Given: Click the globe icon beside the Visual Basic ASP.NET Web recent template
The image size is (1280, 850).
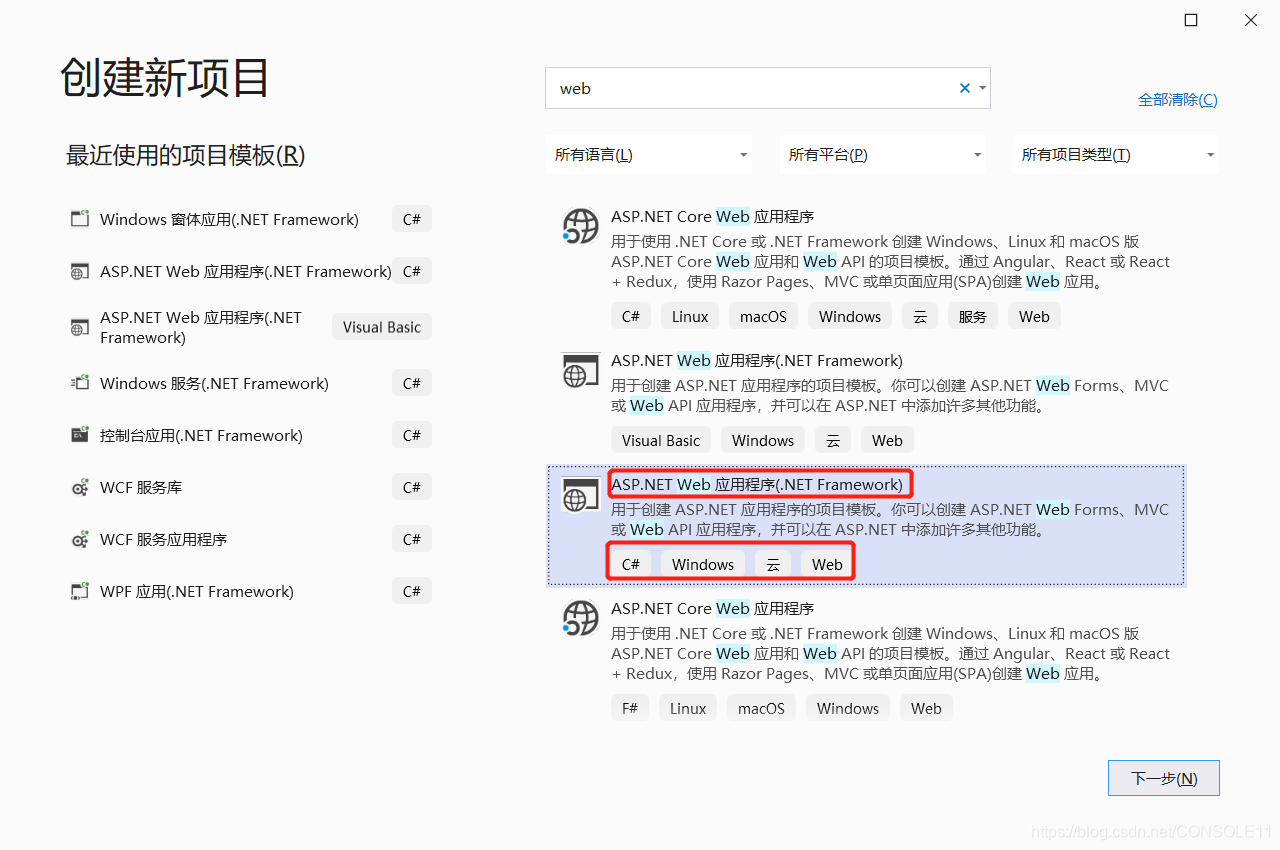Looking at the screenshot, I should point(80,327).
